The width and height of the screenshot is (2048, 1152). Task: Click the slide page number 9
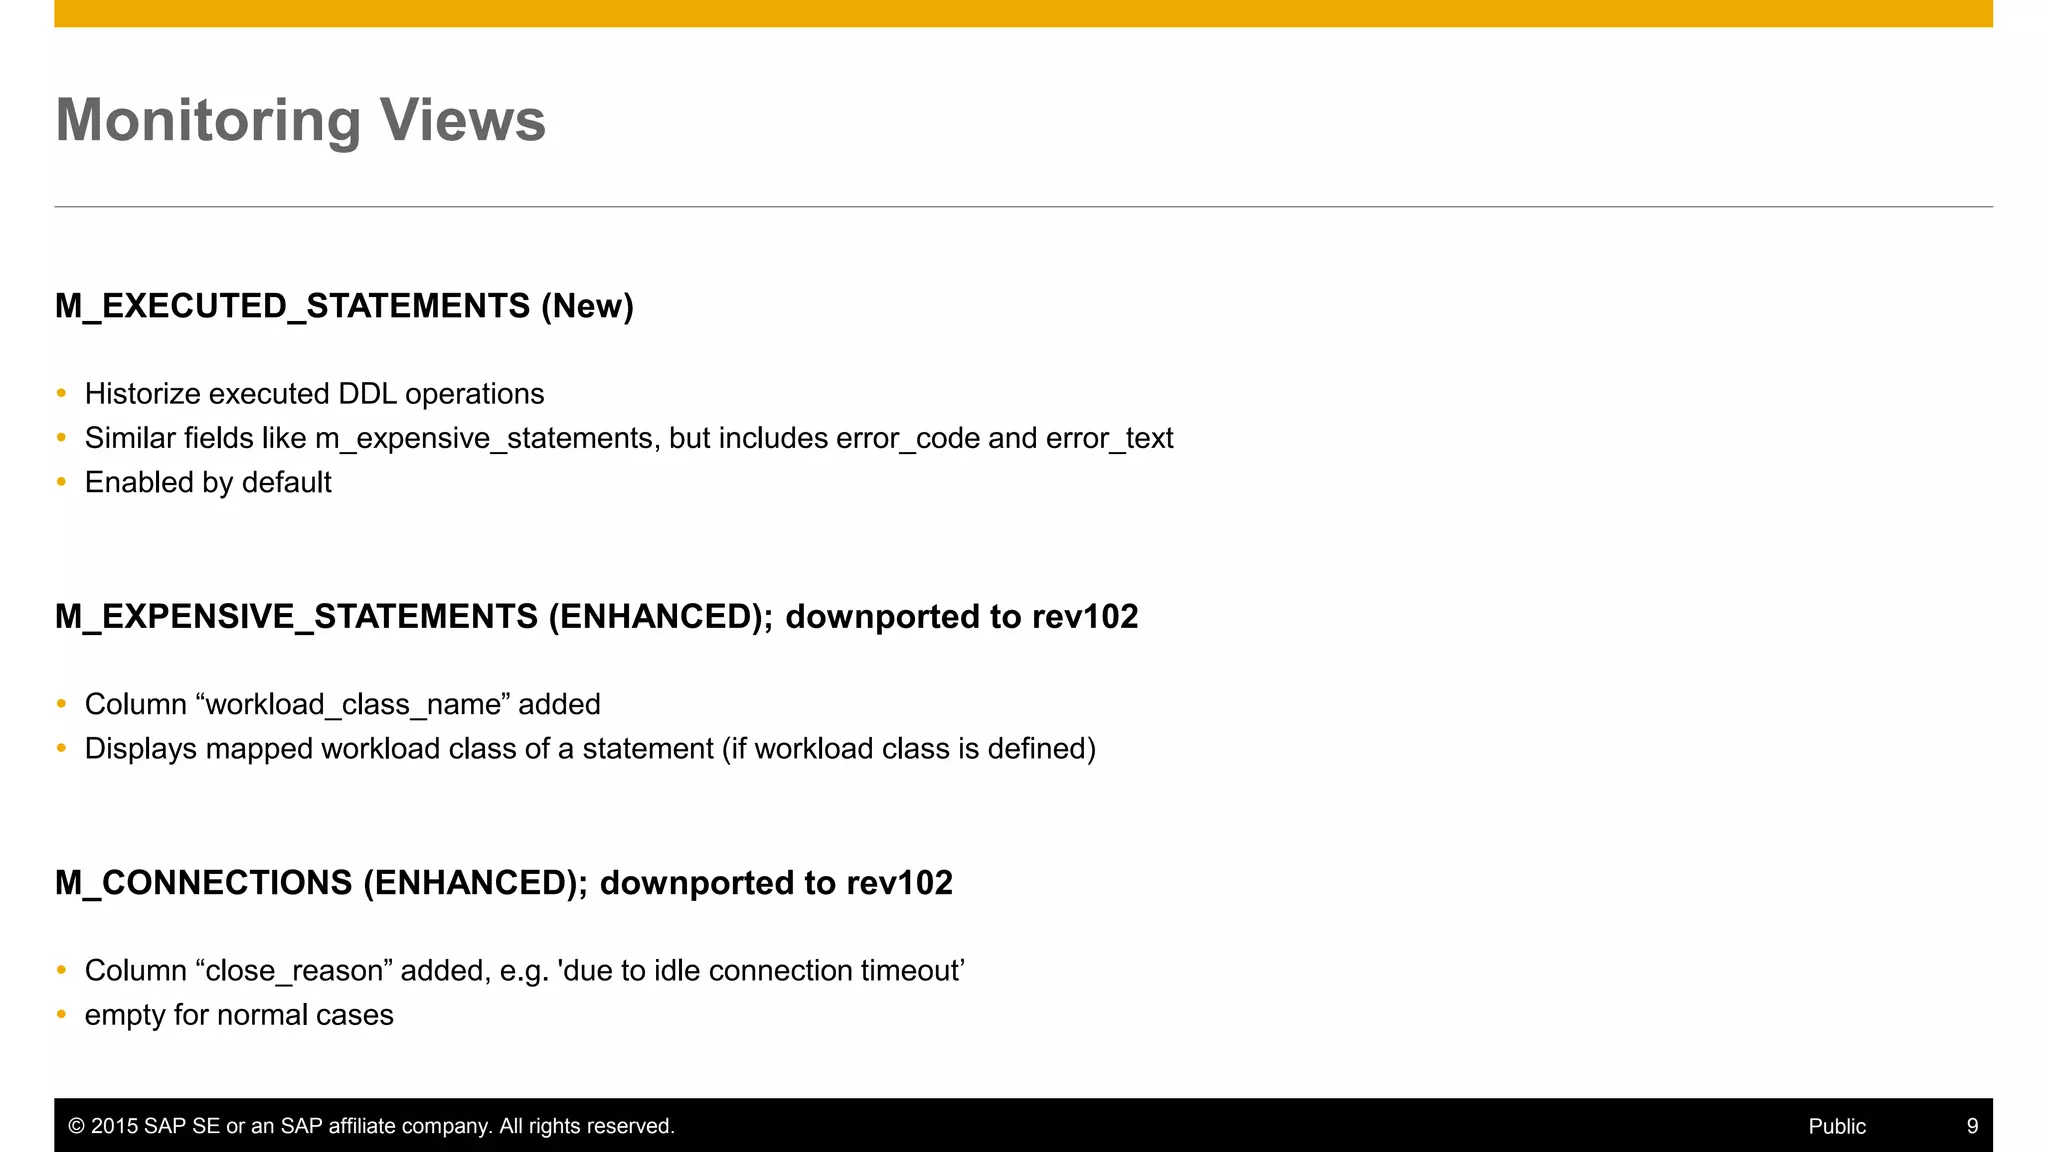click(1972, 1126)
